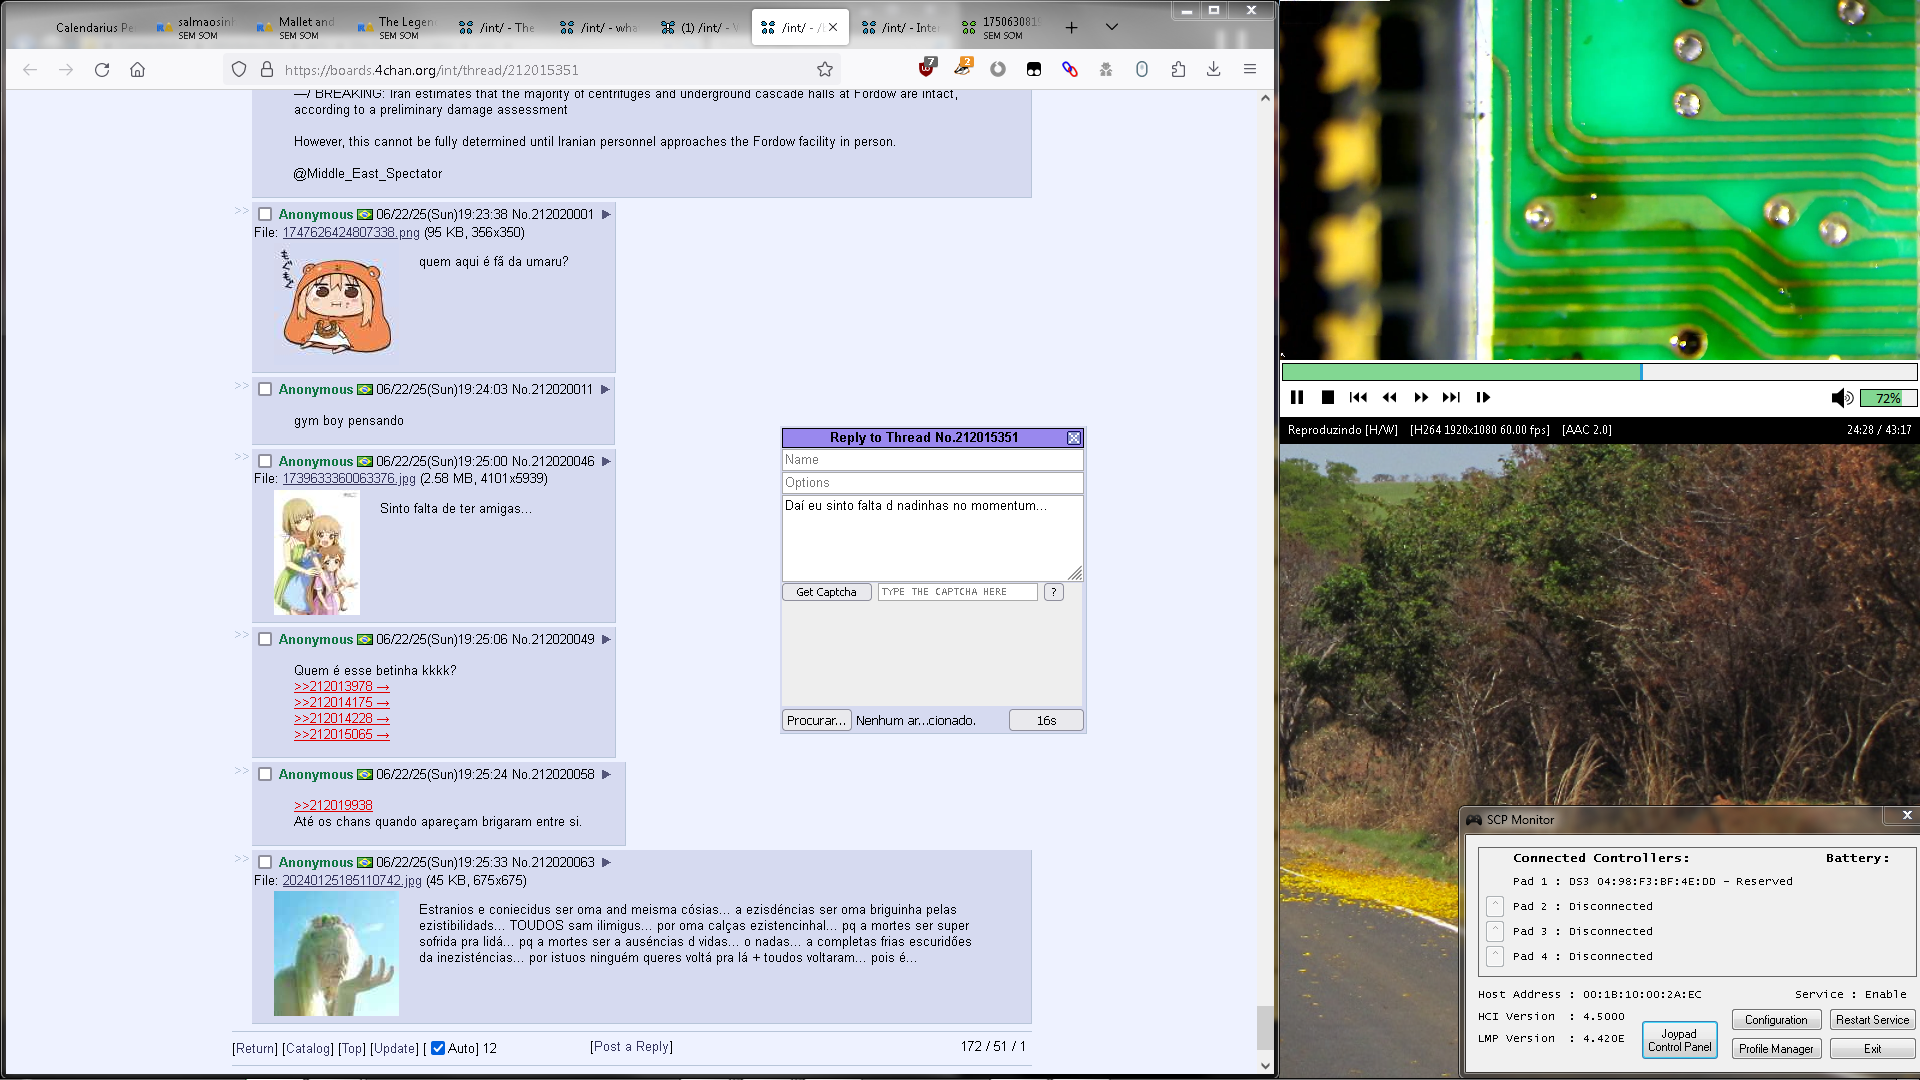Viewport: 1920px width, 1080px height.
Task: Switch to the salmaosinh tab
Action: (x=196, y=28)
